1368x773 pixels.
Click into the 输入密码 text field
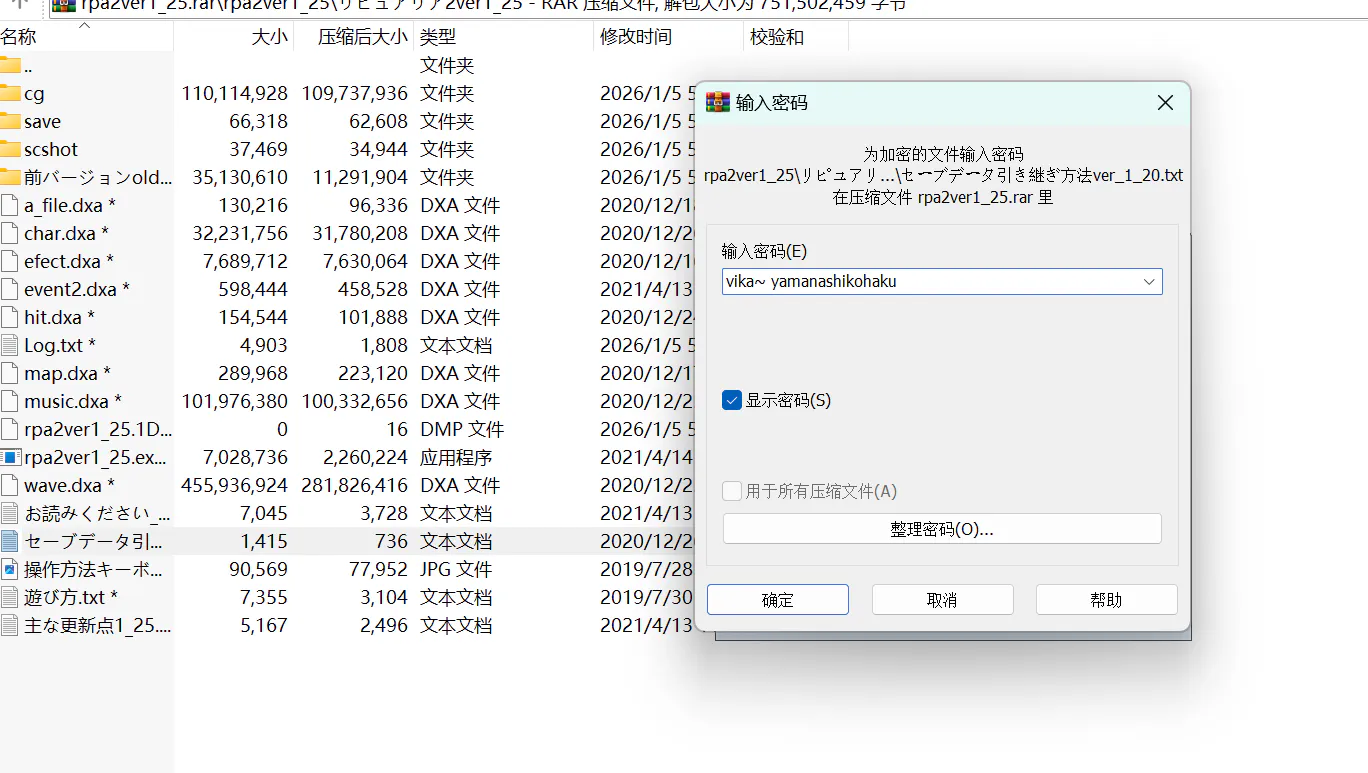tap(930, 282)
